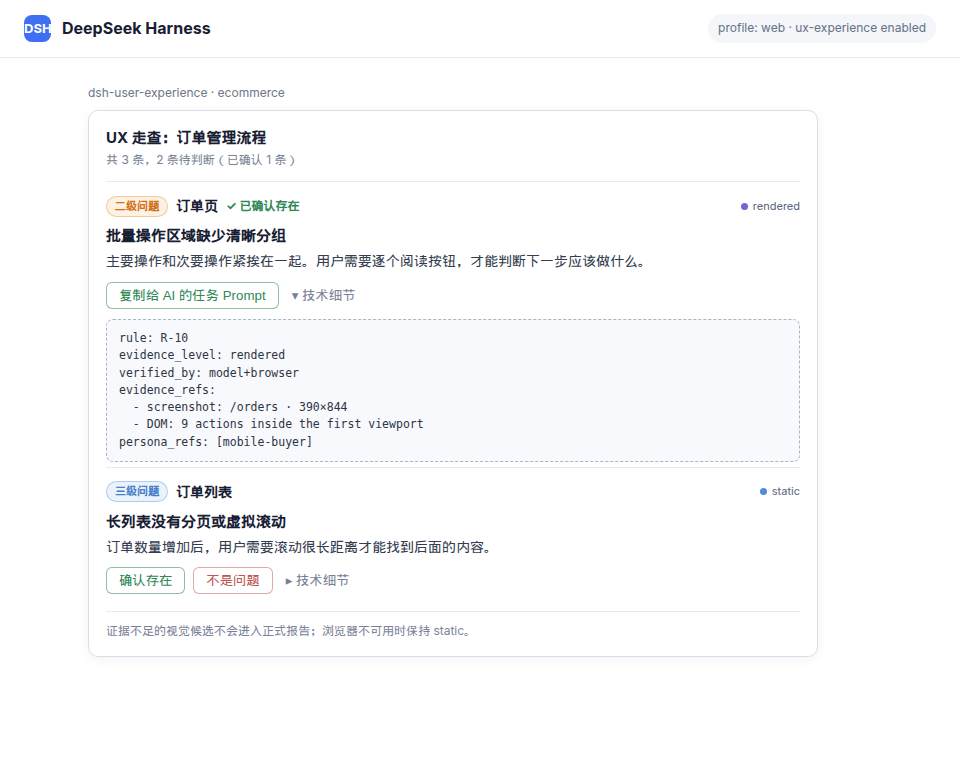Click the issue title 长列表没有分页或虚拟滚动
This screenshot has width=960, height=760.
click(x=196, y=522)
